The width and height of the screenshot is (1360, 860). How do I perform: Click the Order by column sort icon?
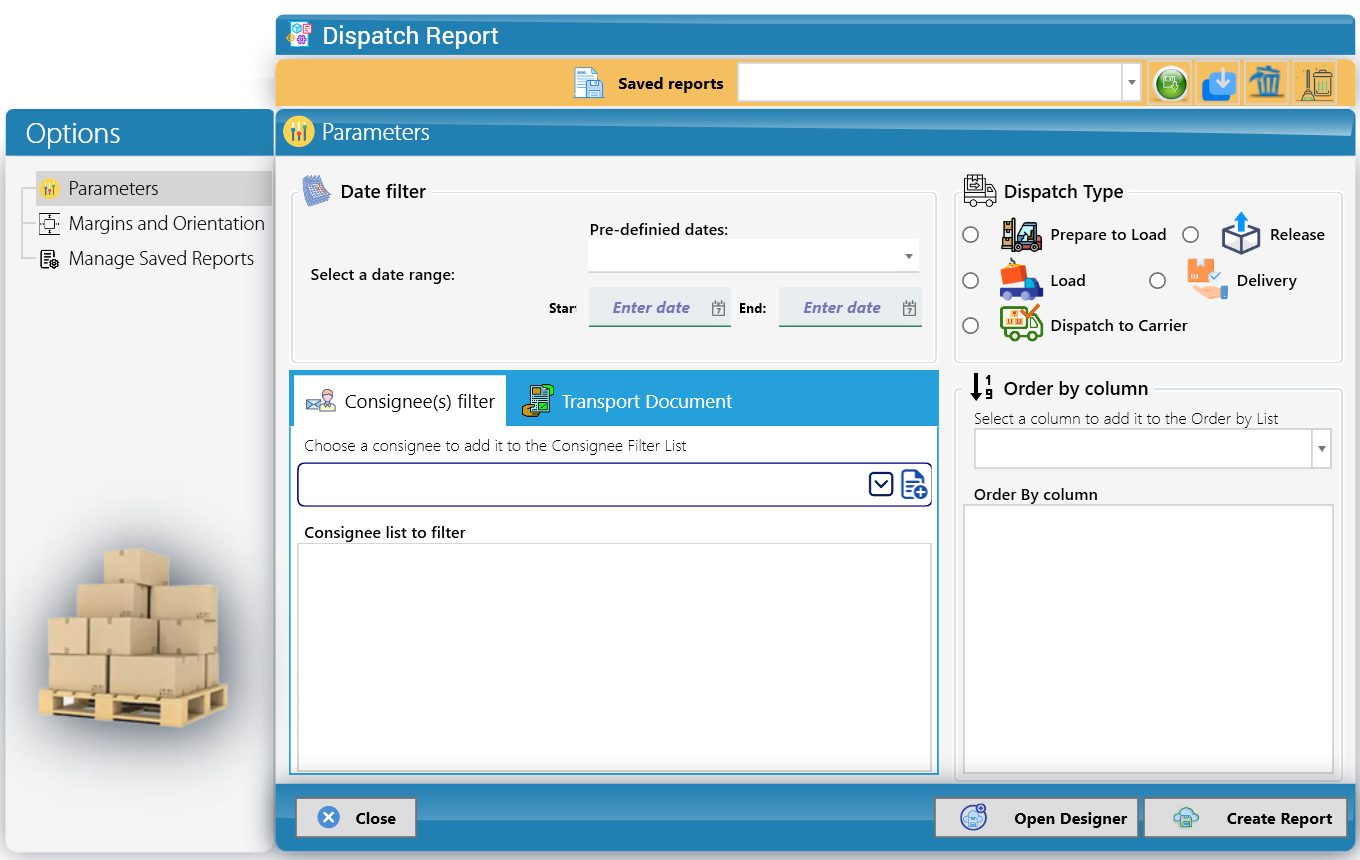(982, 388)
